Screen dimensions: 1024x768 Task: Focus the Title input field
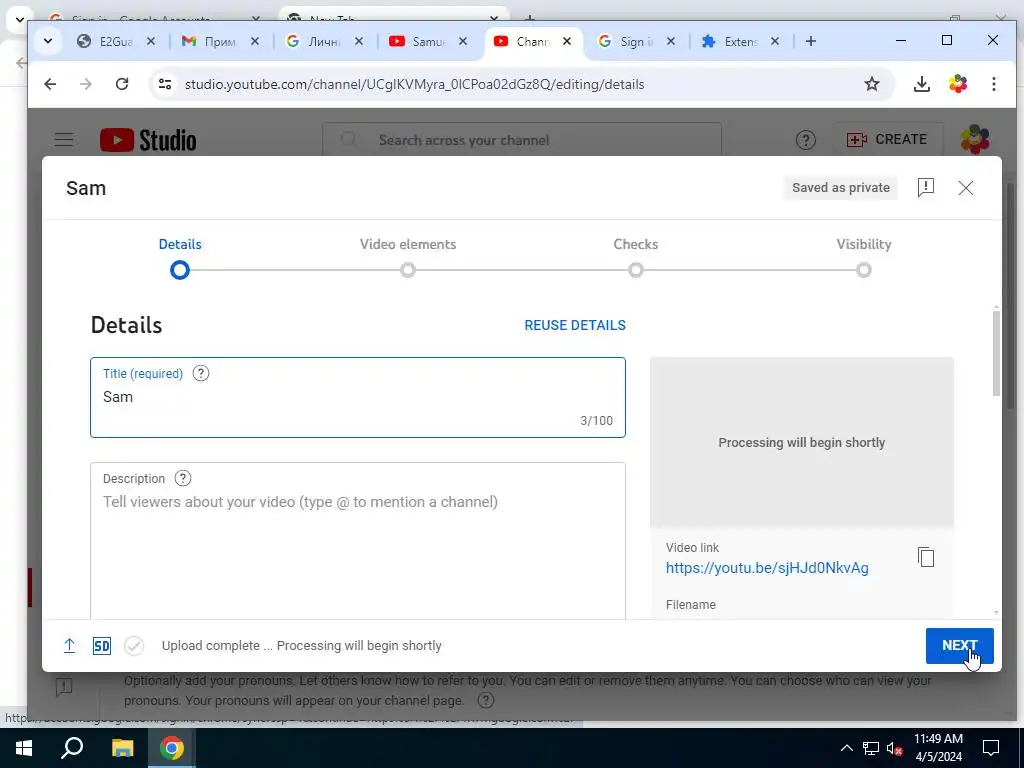358,397
